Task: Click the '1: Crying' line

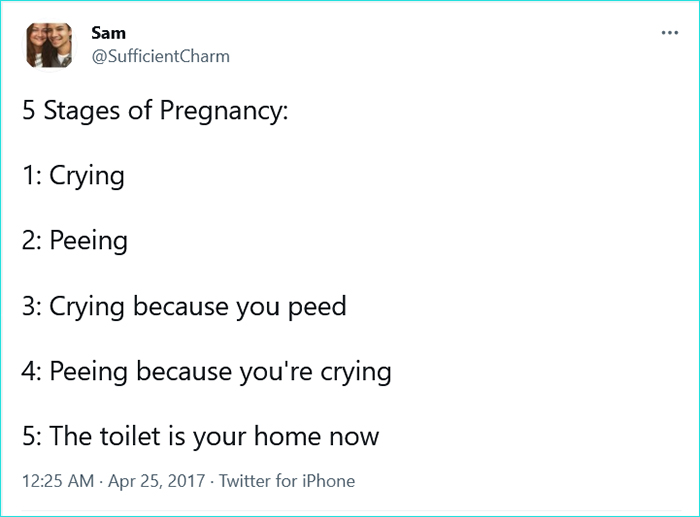Action: point(73,176)
